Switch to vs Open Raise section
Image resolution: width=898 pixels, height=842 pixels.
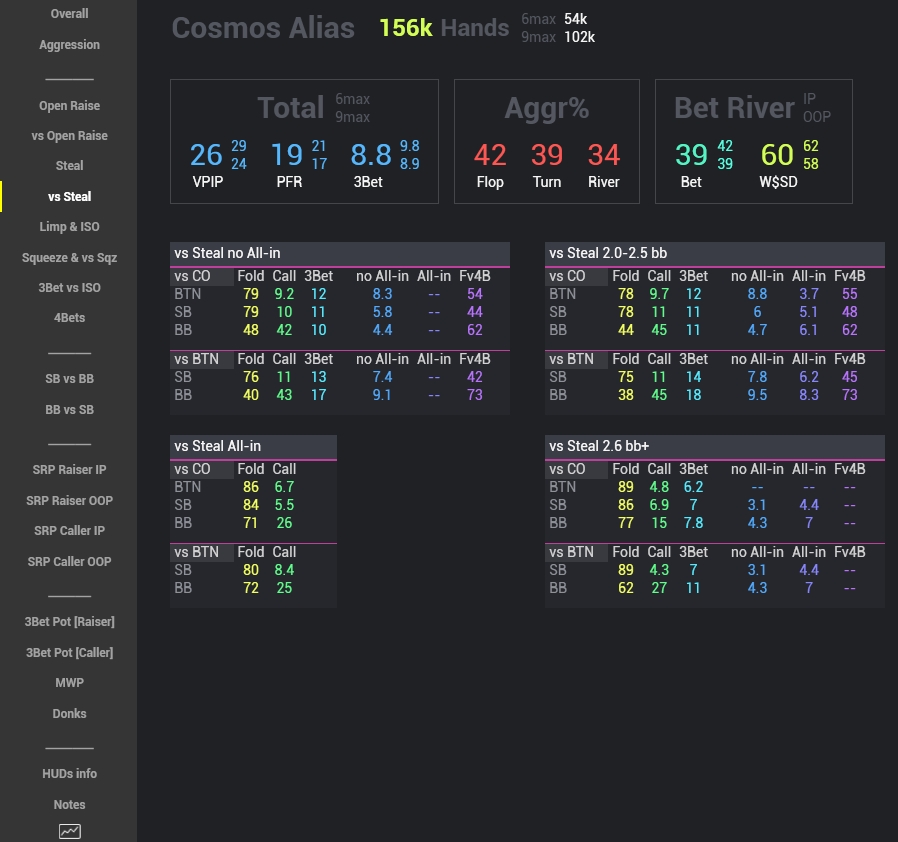[69, 135]
